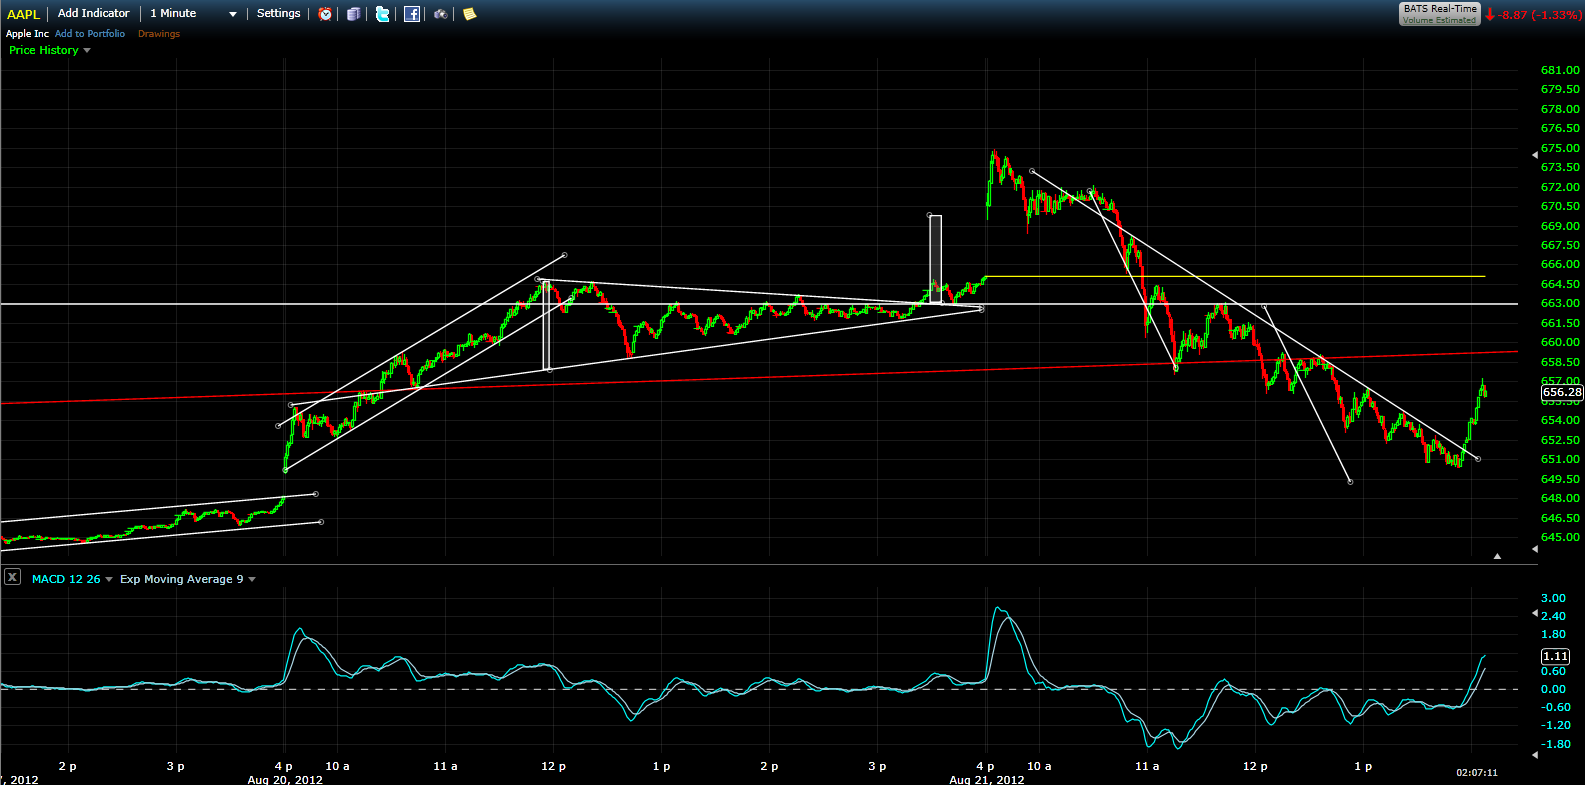
Task: Click the database stack icon in toolbar
Action: pos(353,14)
